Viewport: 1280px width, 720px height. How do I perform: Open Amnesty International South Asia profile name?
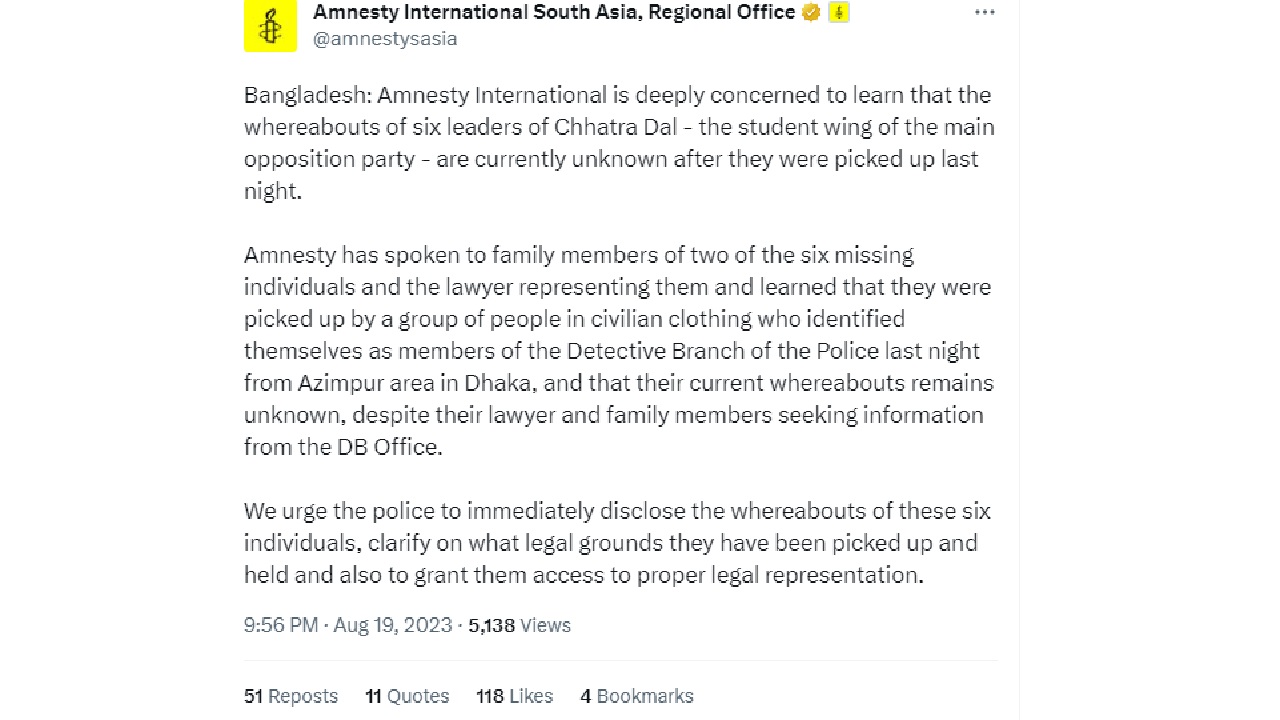pos(554,12)
